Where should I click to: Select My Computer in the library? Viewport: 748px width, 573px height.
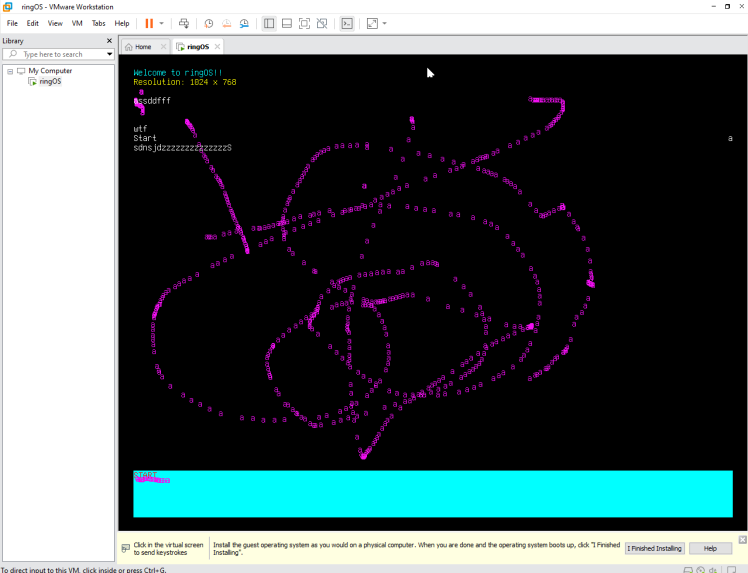point(50,71)
